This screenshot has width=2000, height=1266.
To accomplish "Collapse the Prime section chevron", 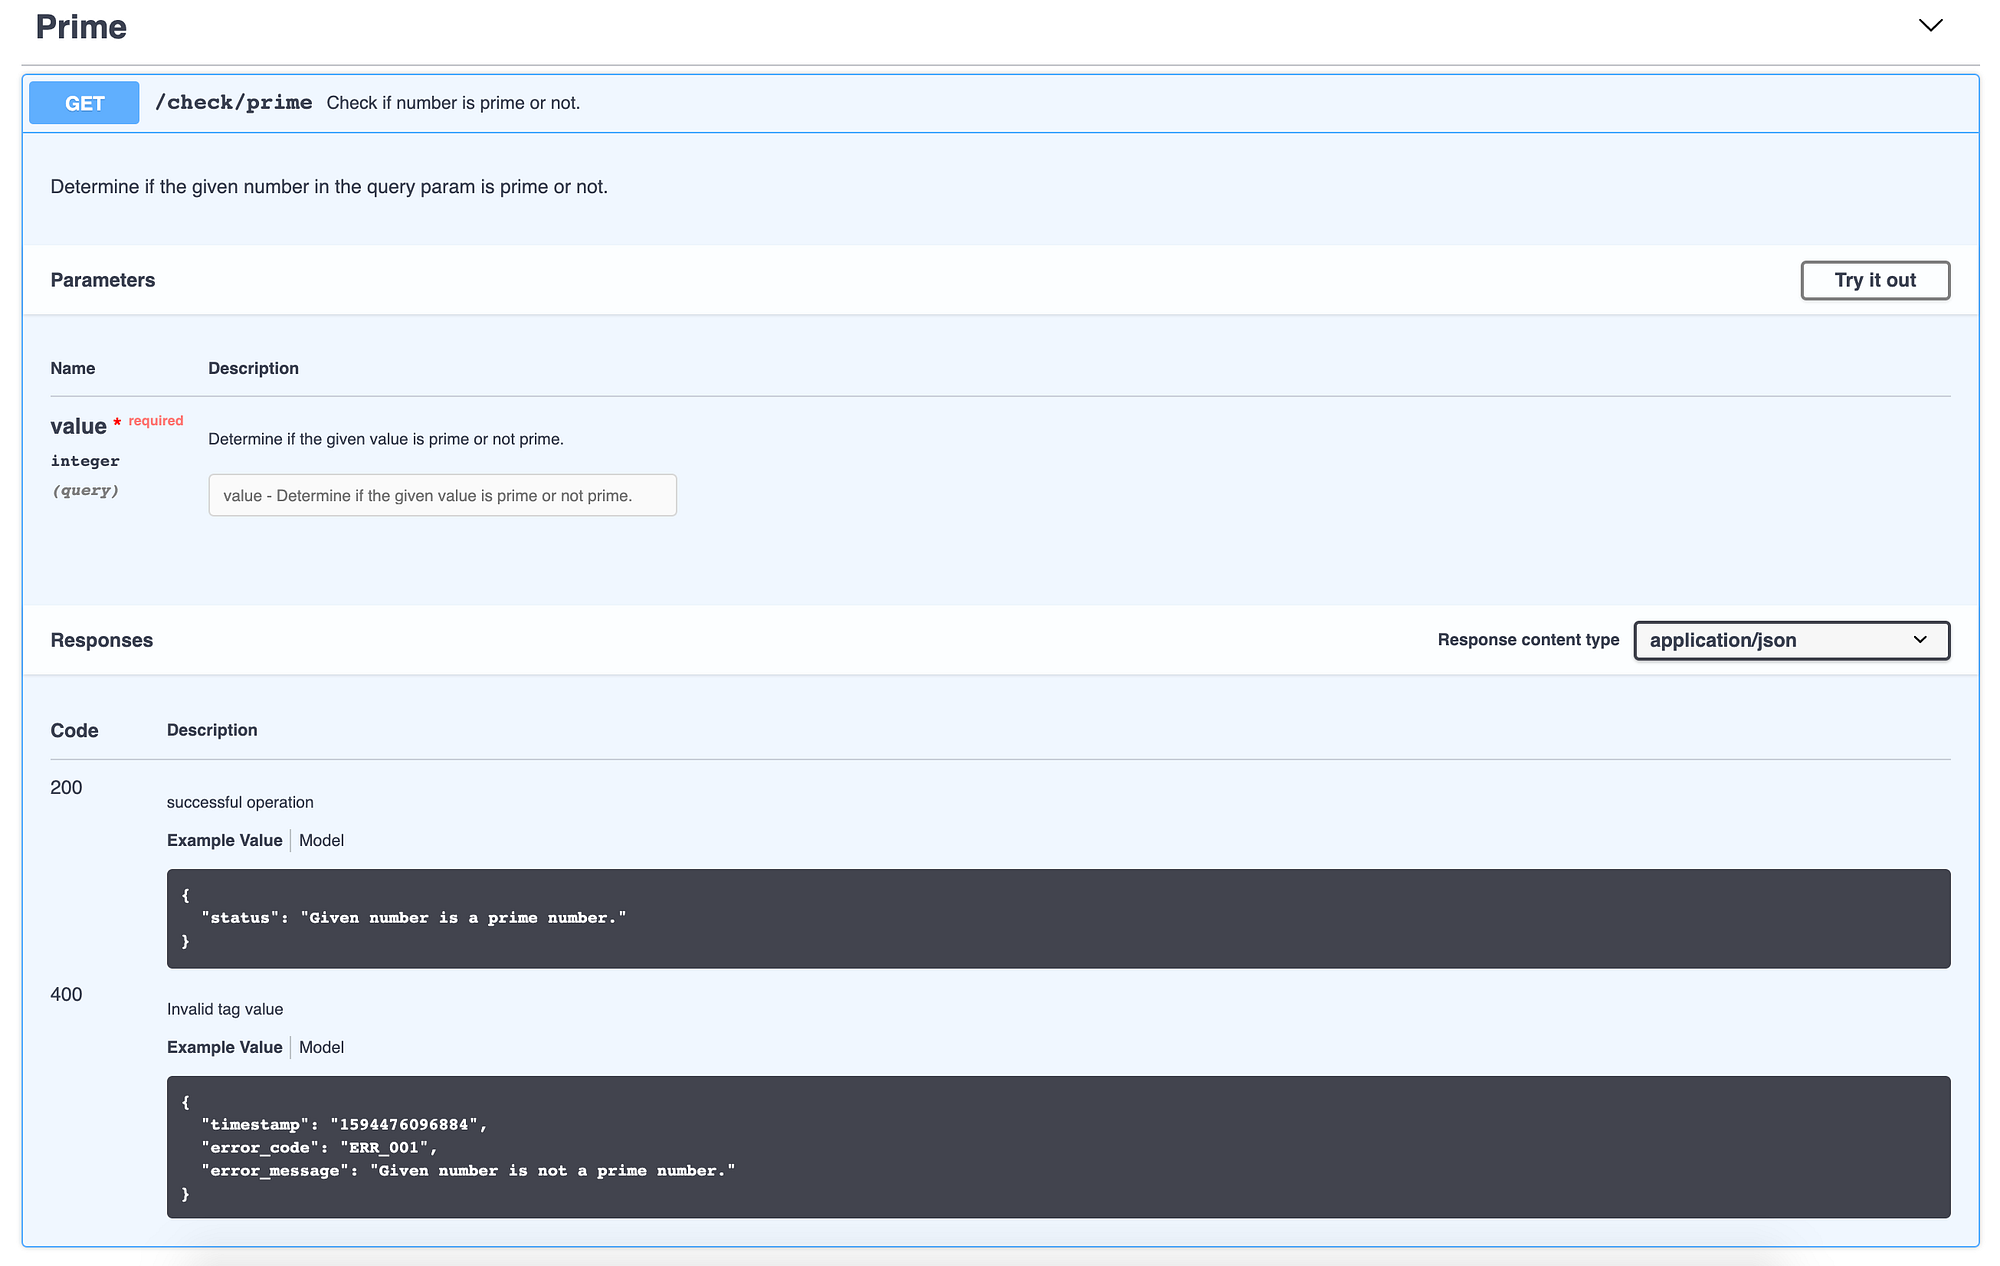I will pyautogui.click(x=1929, y=25).
